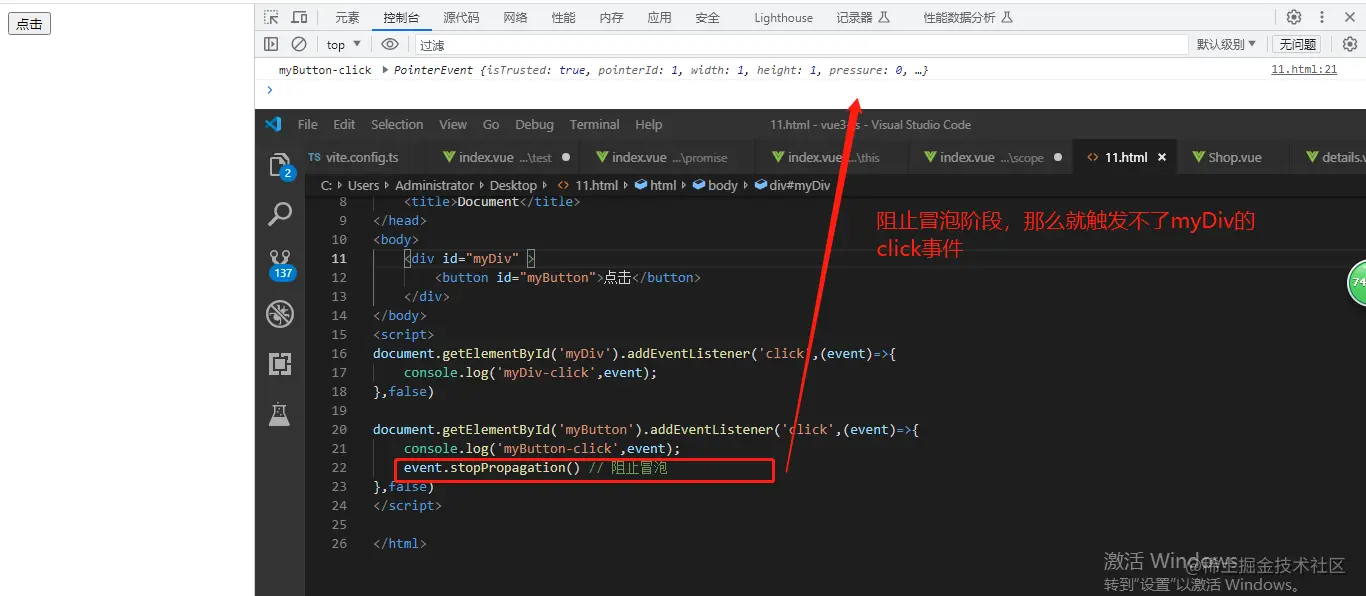Open VS Code Explorer icon
The width and height of the screenshot is (1366, 596).
(x=280, y=166)
